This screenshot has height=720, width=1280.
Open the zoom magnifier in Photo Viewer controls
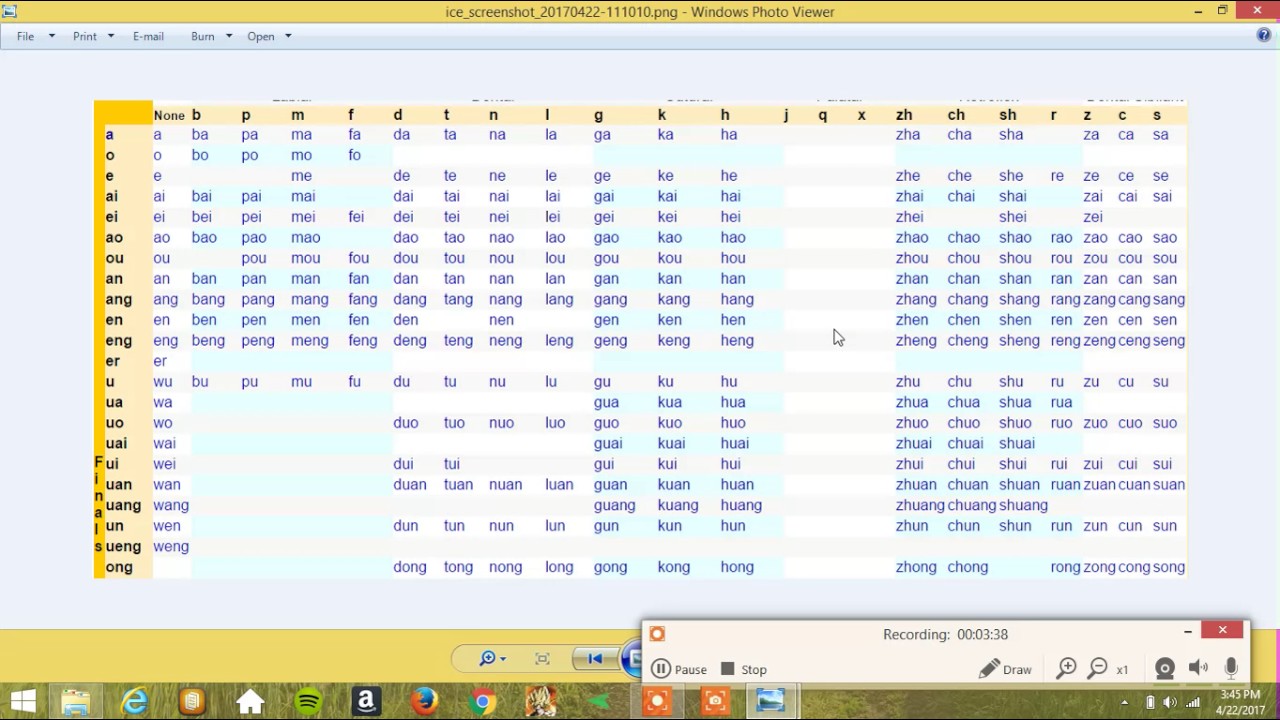(491, 658)
